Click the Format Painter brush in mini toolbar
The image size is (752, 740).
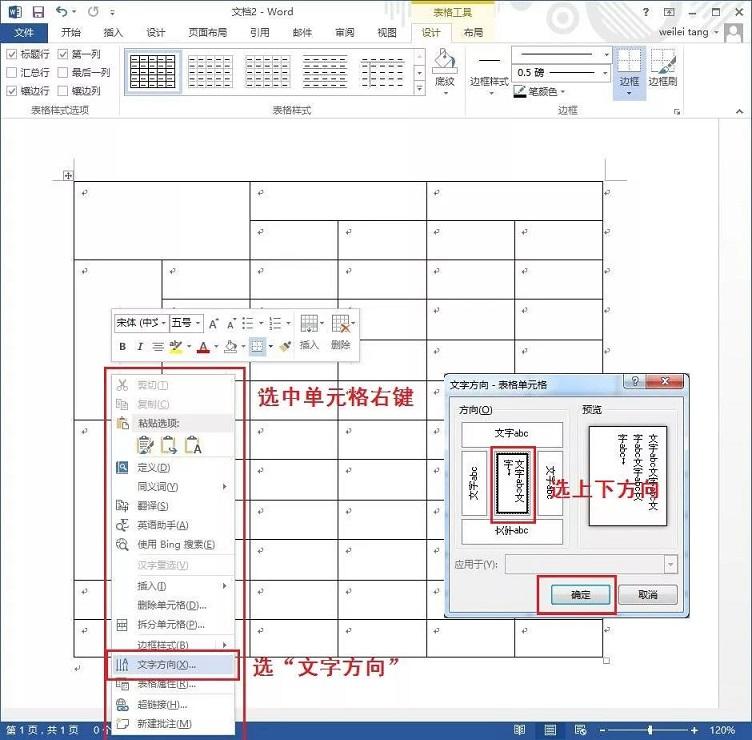pyautogui.click(x=286, y=346)
